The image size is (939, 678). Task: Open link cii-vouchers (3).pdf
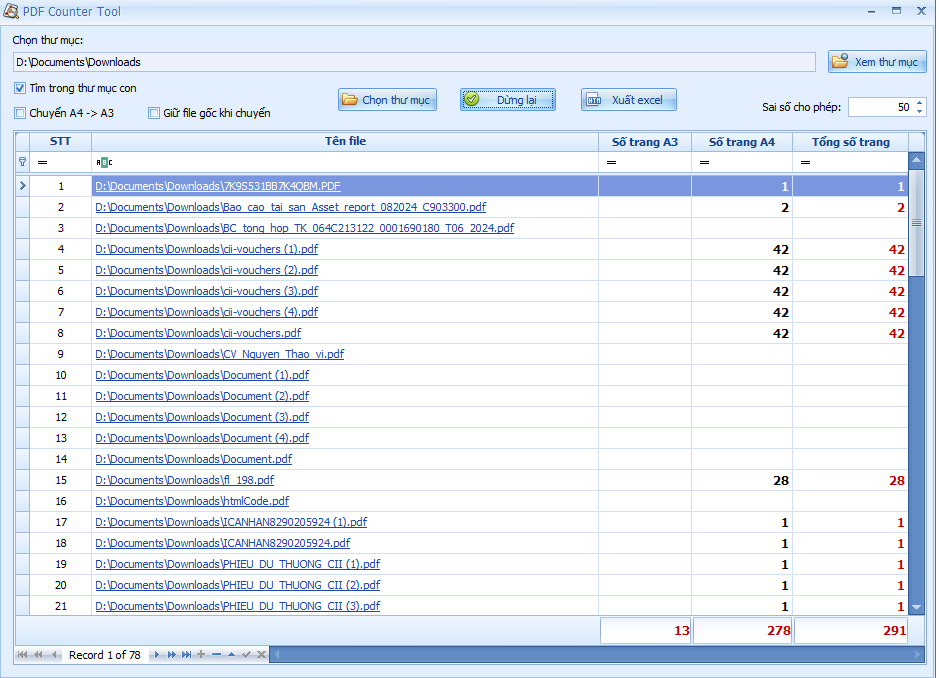point(207,291)
